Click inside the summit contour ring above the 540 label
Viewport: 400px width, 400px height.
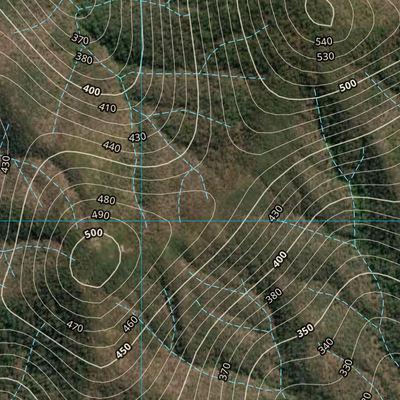click(320, 13)
